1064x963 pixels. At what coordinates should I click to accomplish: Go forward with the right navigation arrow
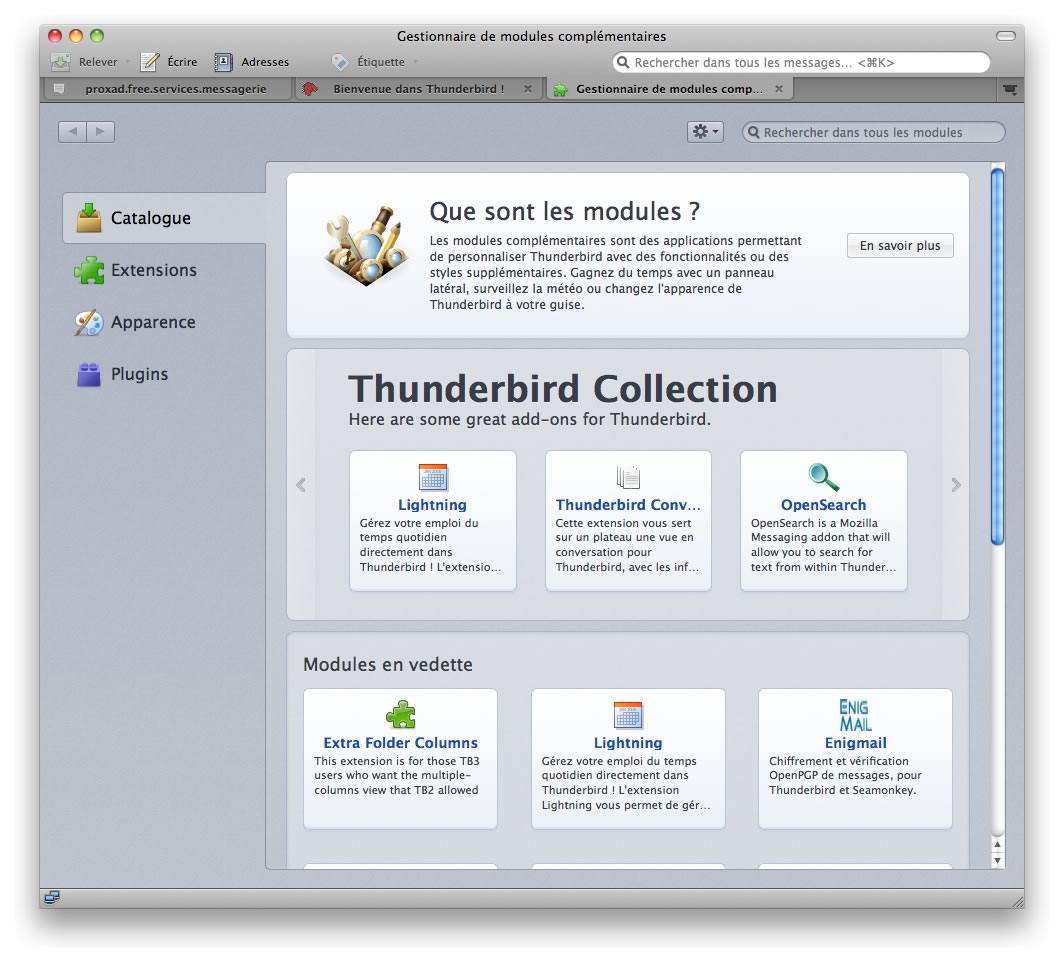[100, 132]
